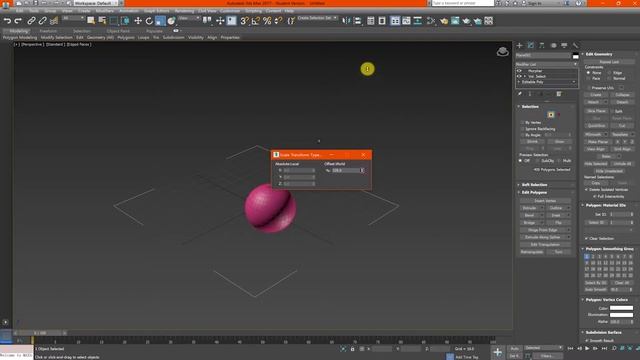This screenshot has width=640, height=360.
Task: Collapse the Edit Polygons rollout
Action: (534, 192)
